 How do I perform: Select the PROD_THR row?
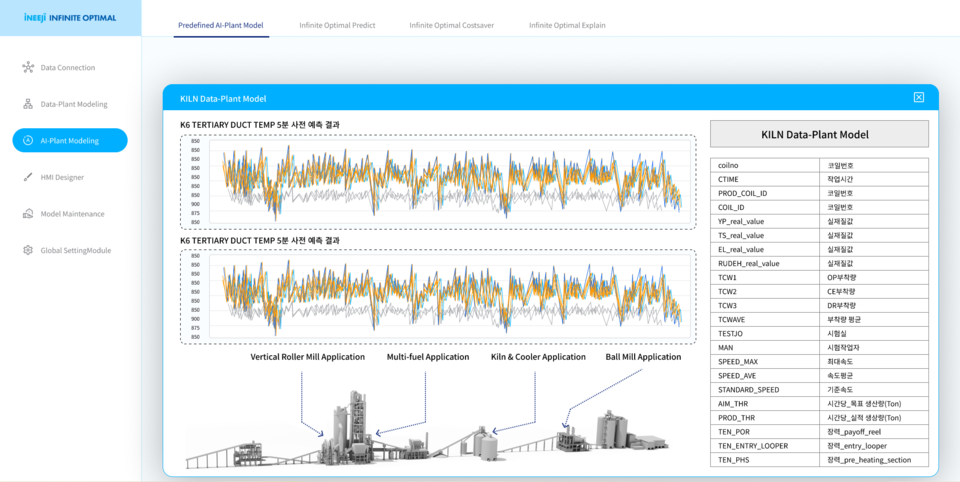(x=819, y=418)
